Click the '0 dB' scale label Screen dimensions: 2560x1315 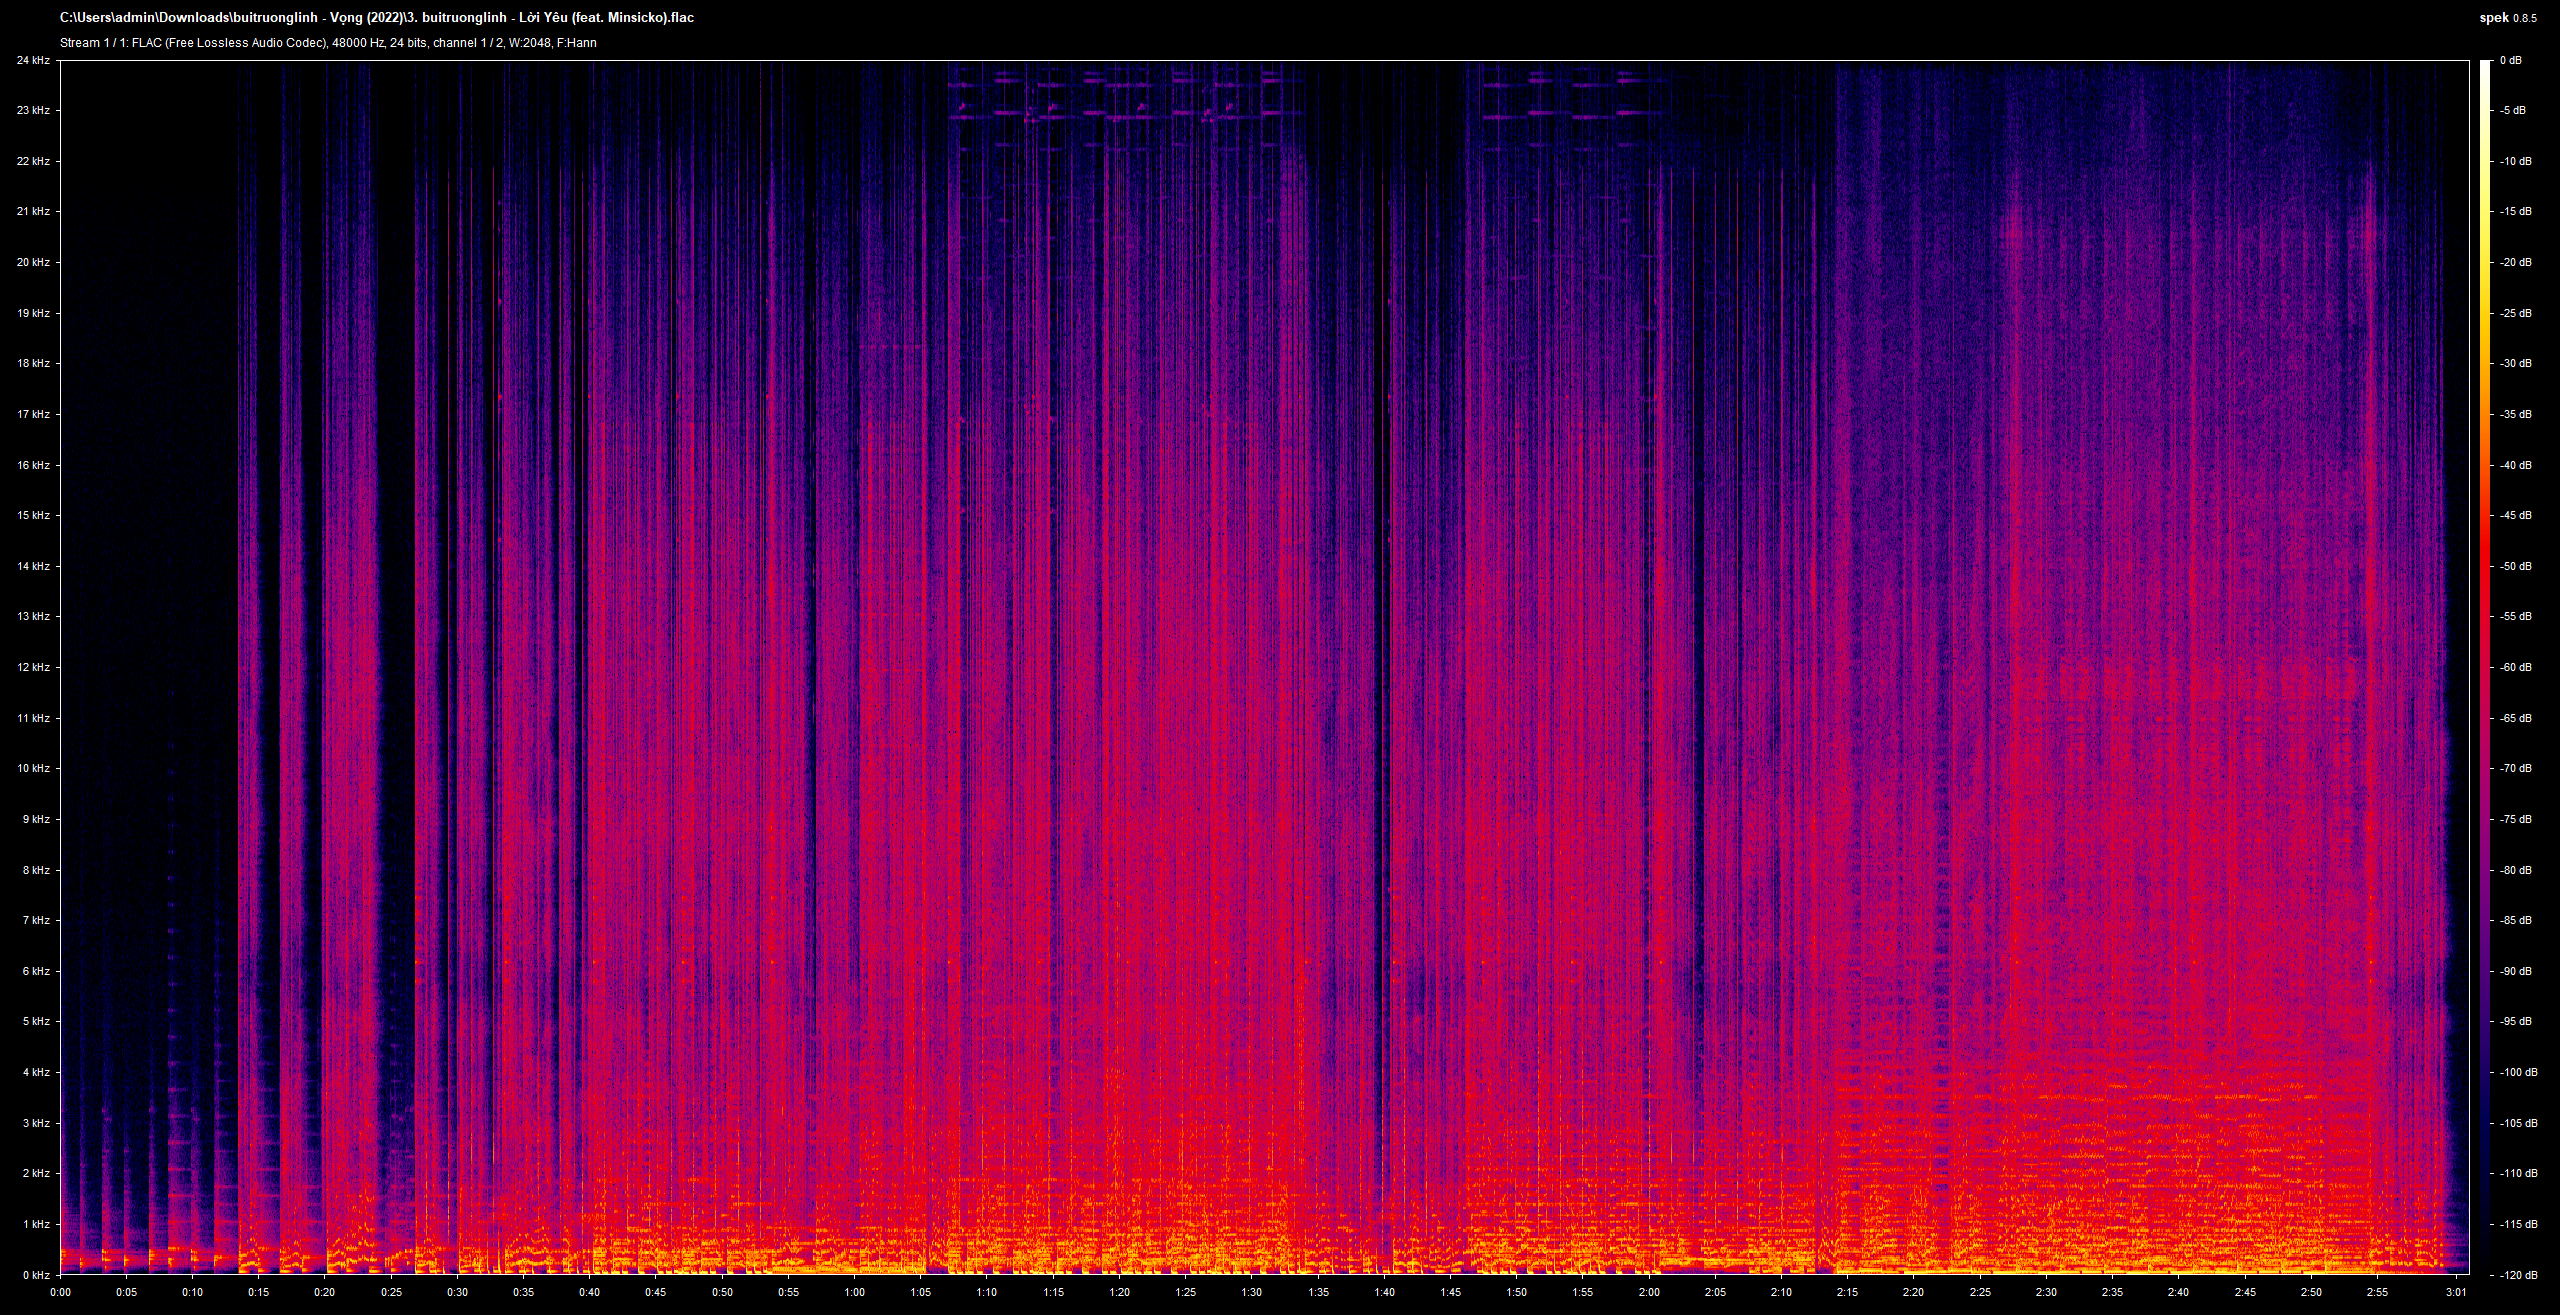pyautogui.click(x=2511, y=60)
